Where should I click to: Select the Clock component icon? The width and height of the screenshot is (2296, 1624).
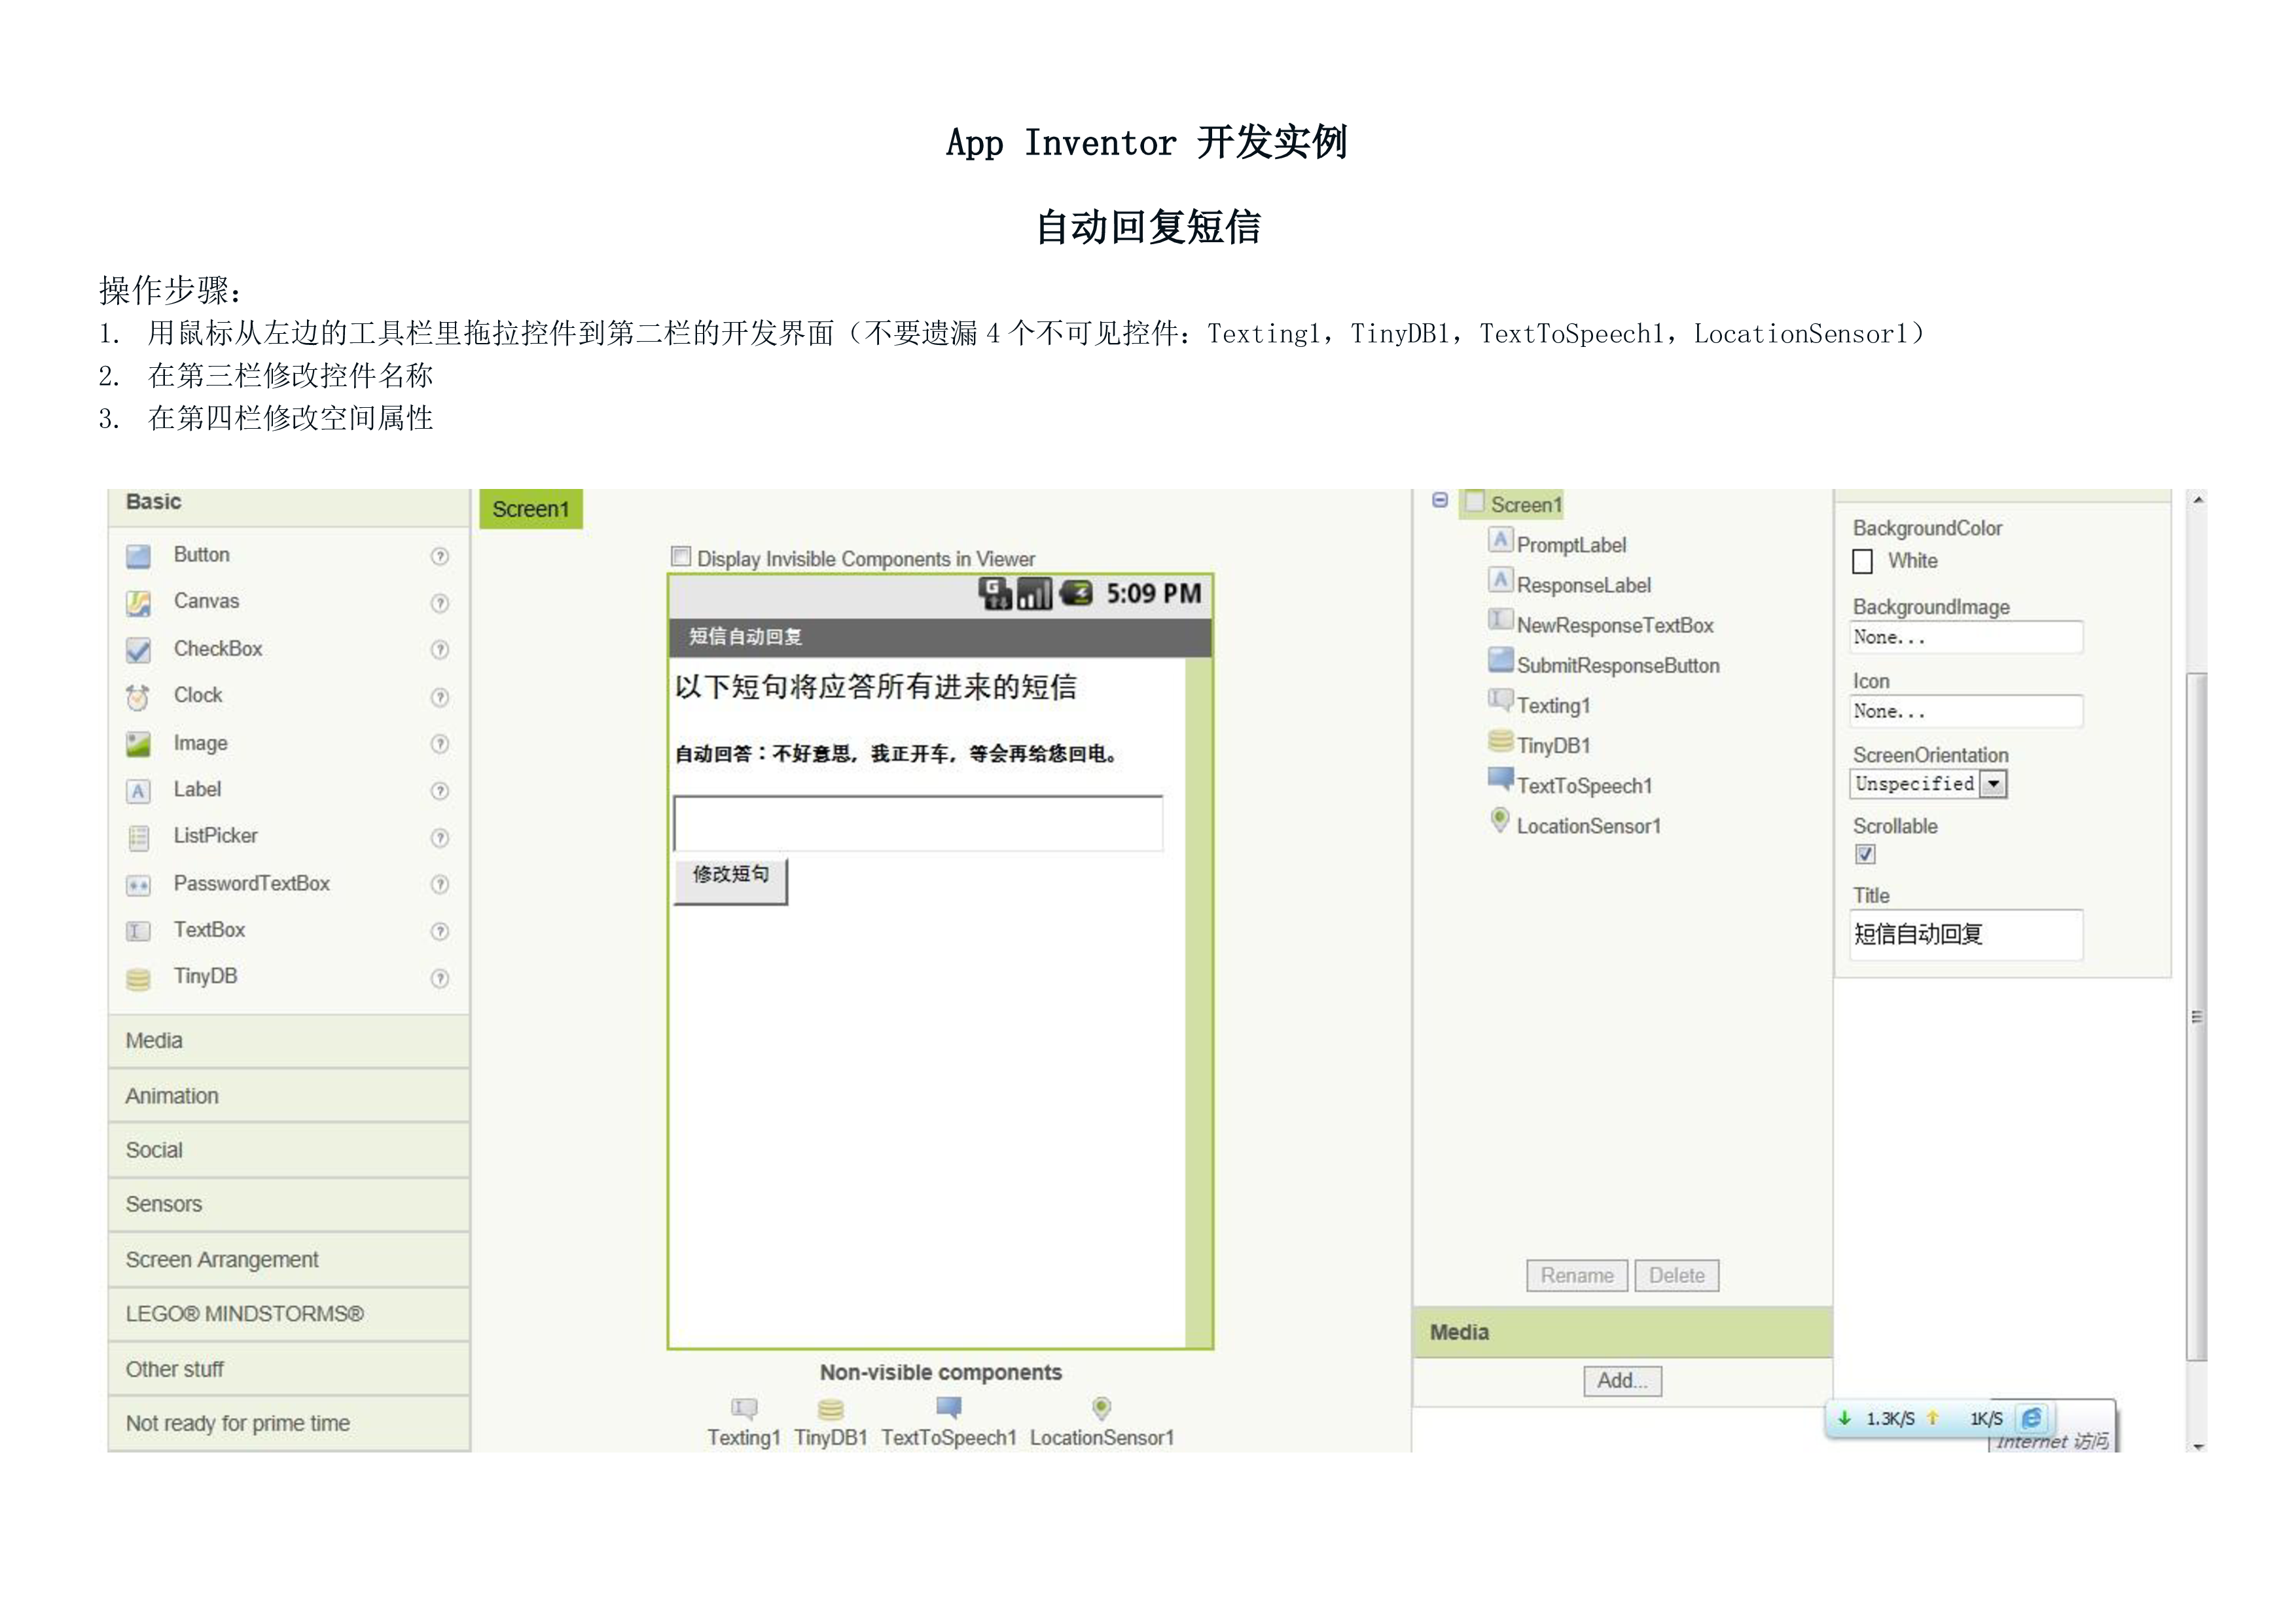[x=138, y=697]
